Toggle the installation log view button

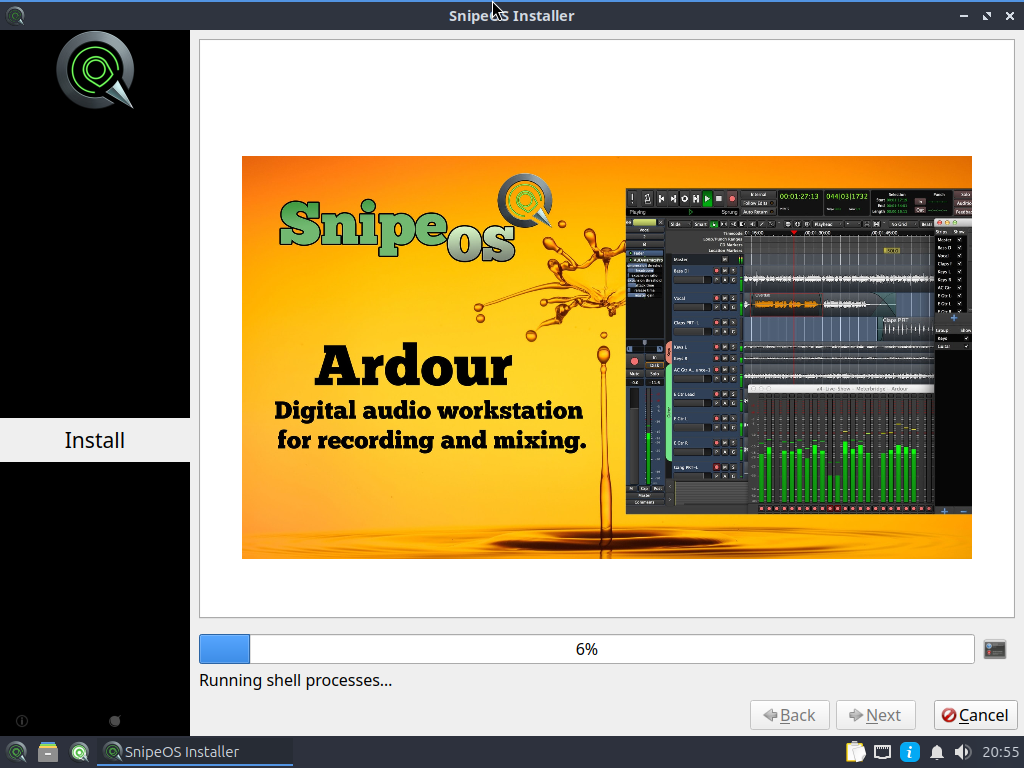pos(995,649)
